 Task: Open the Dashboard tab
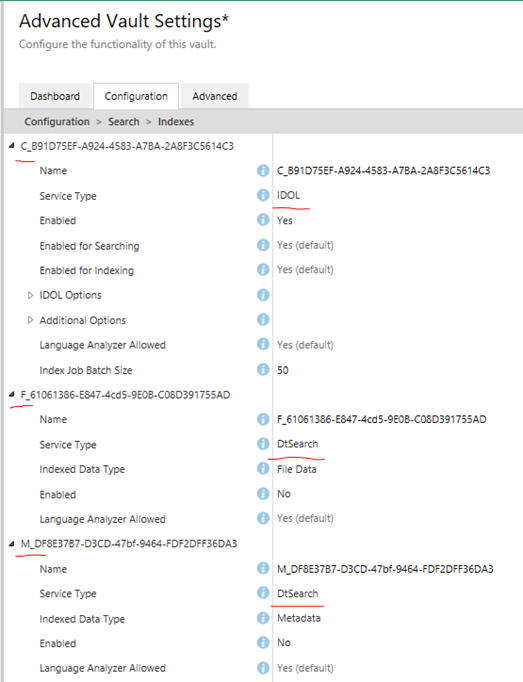(x=55, y=96)
